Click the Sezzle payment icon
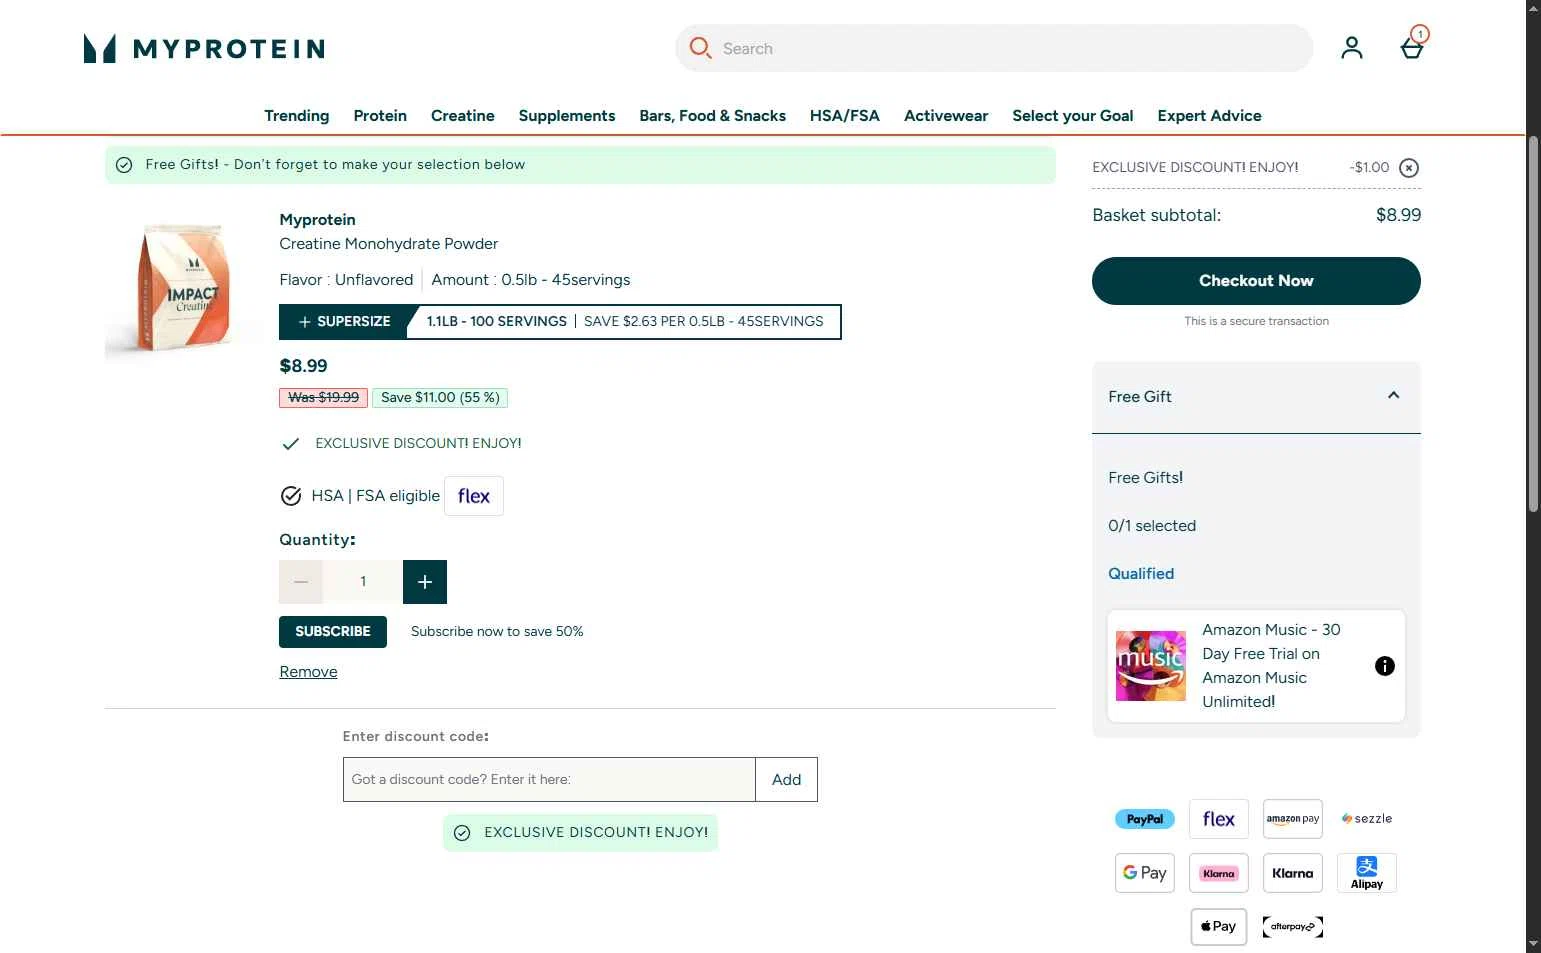Image resolution: width=1541 pixels, height=953 pixels. (1367, 819)
